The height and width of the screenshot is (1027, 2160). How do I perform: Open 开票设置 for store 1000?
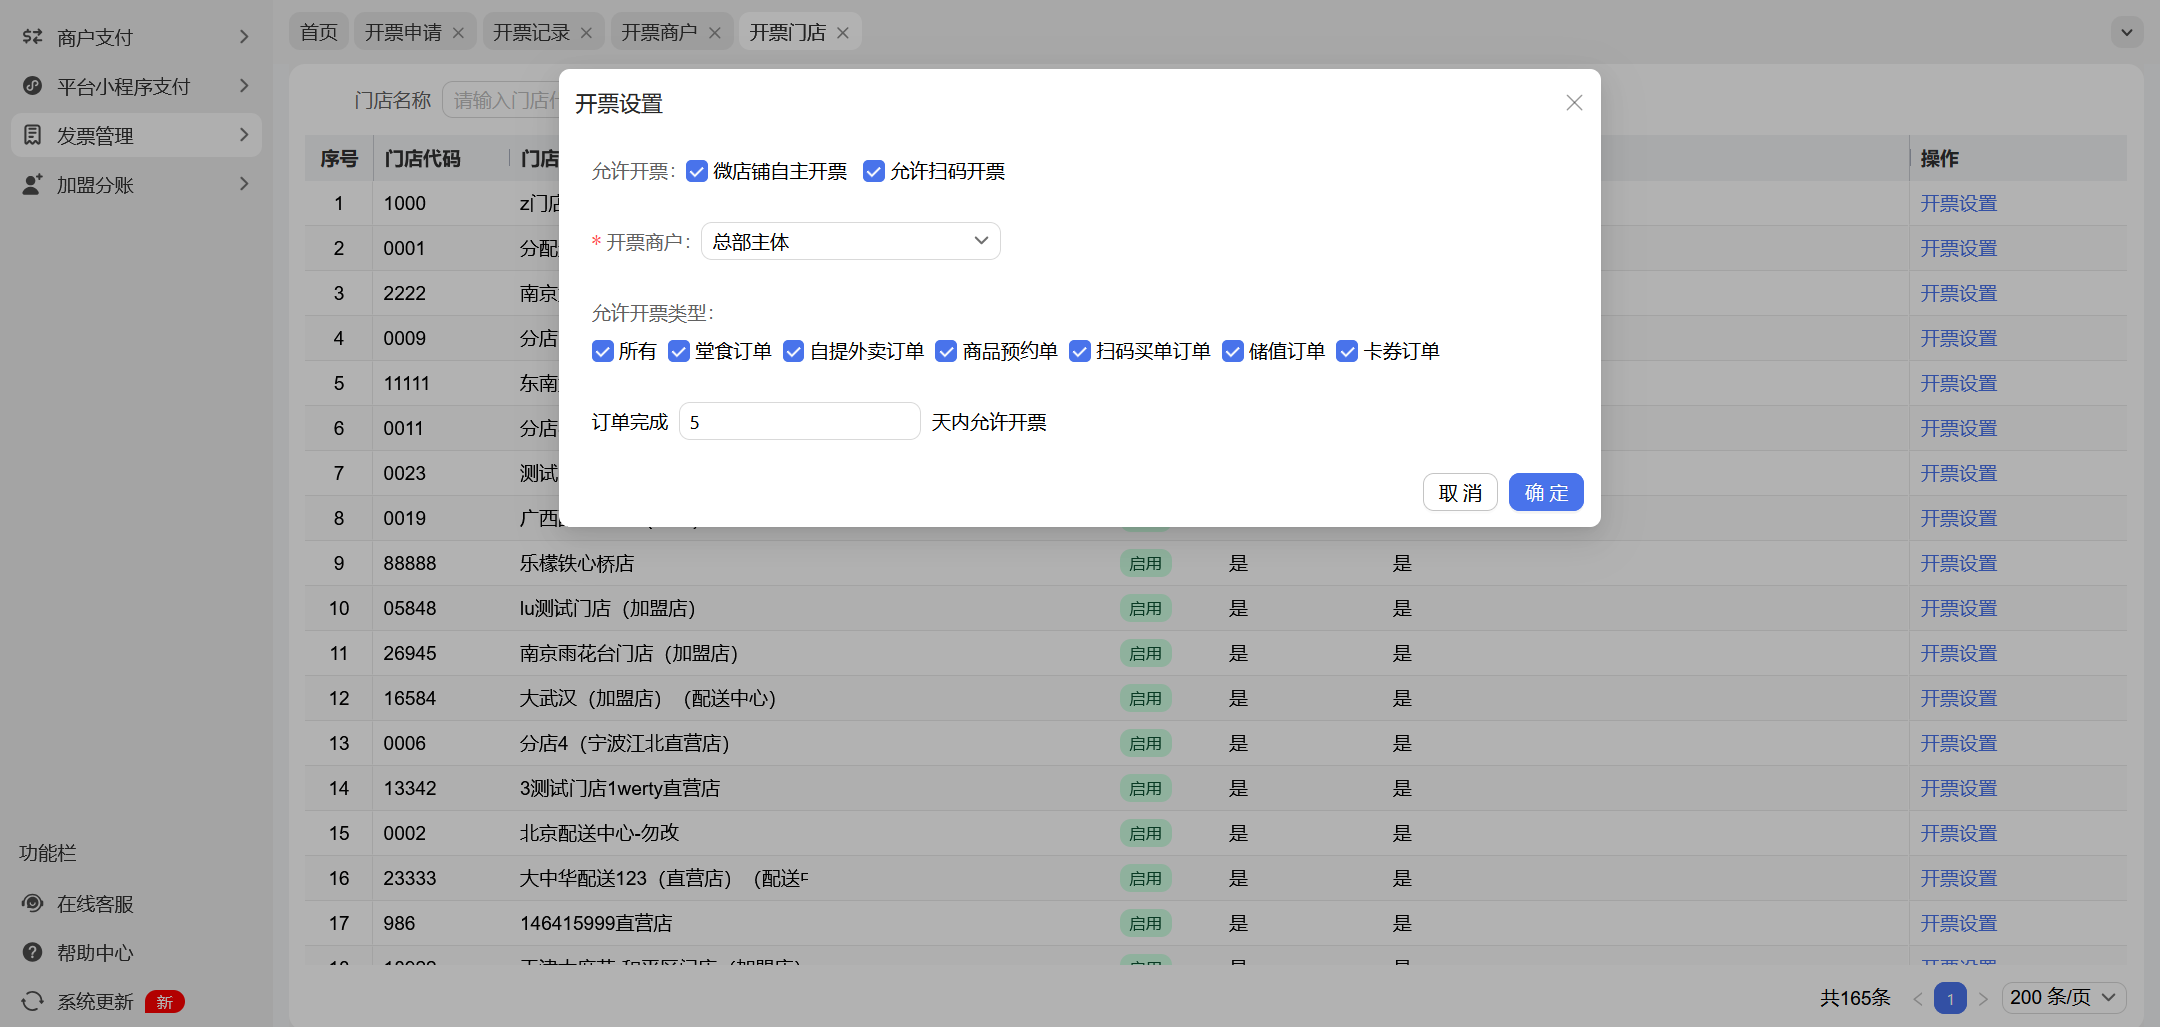click(1958, 203)
